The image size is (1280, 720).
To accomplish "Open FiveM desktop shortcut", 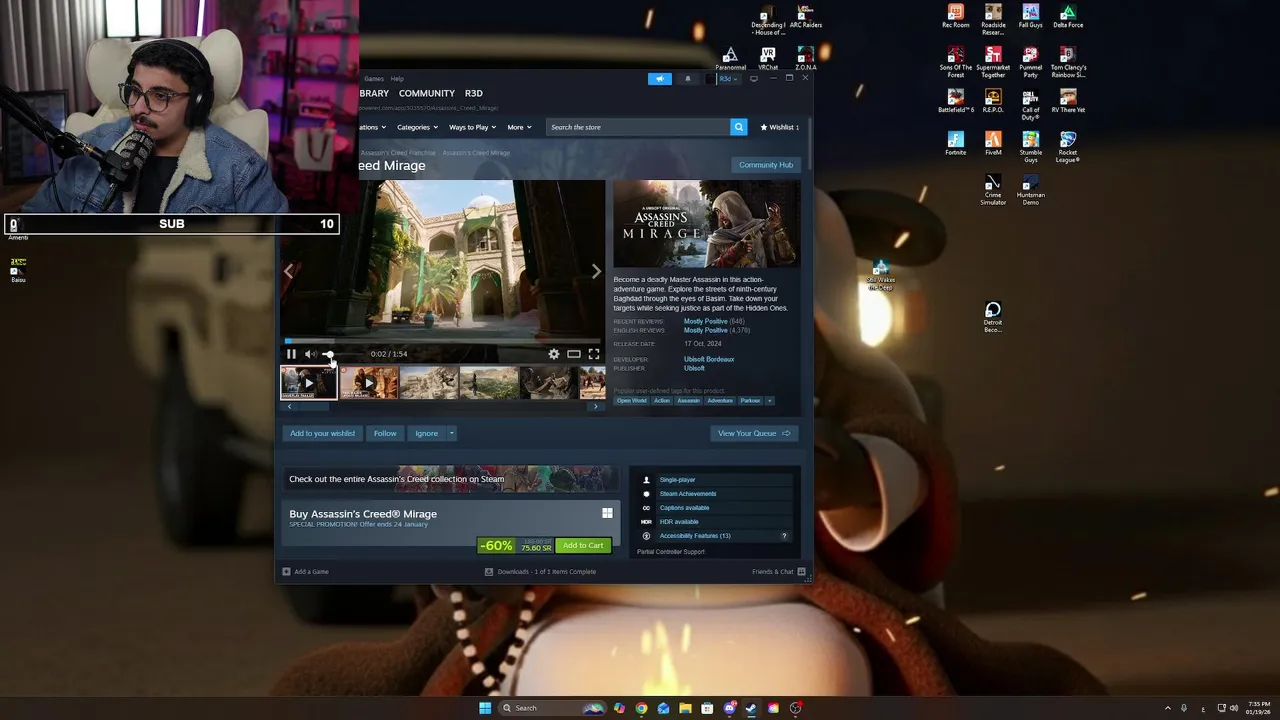I will point(993,143).
